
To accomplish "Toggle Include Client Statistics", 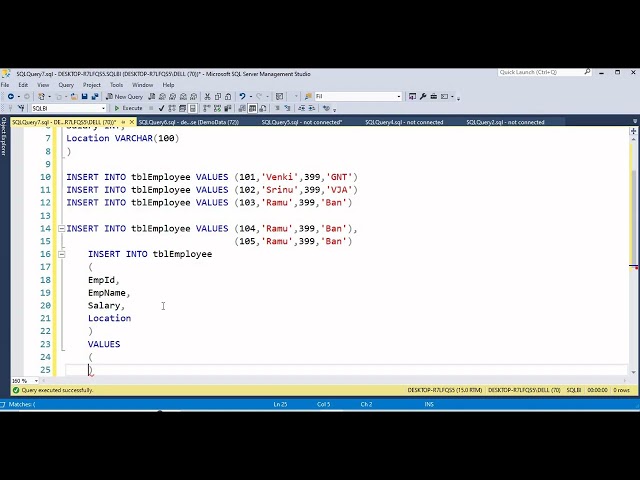I will click(x=228, y=108).
